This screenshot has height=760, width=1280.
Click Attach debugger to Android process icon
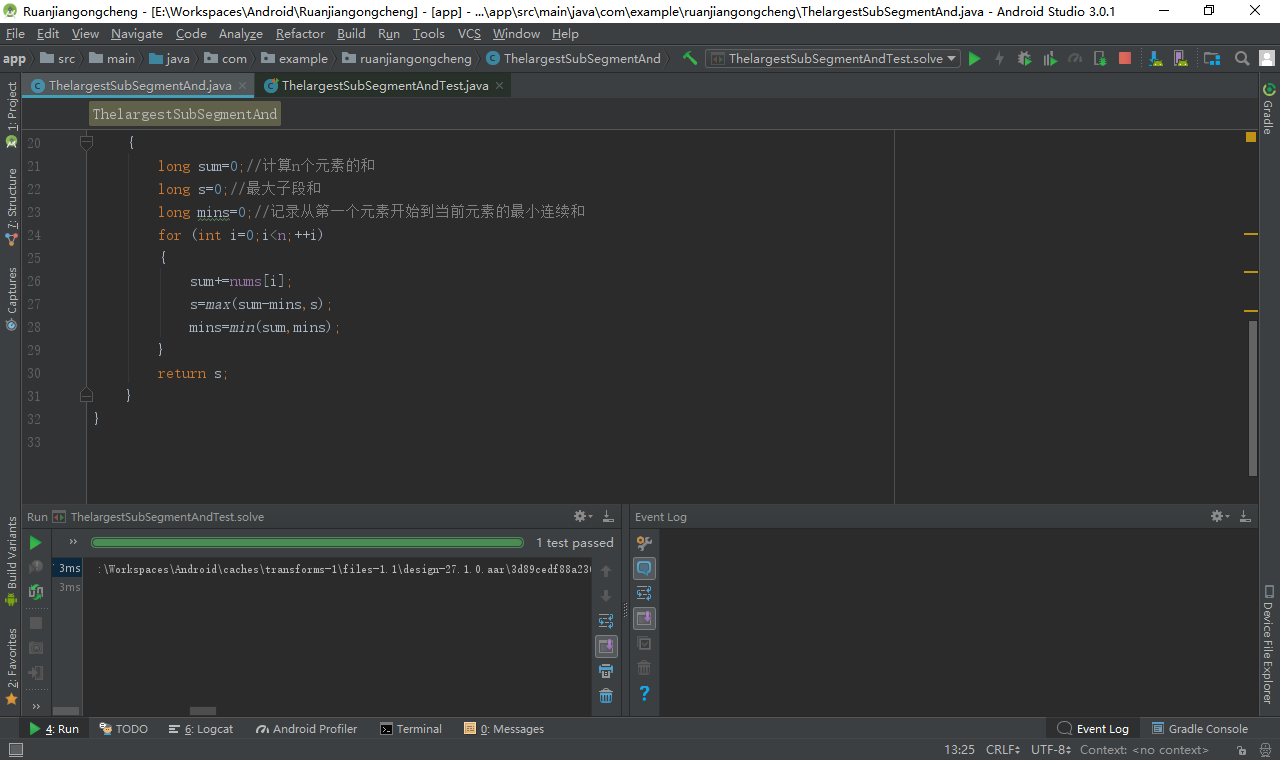click(x=1100, y=59)
